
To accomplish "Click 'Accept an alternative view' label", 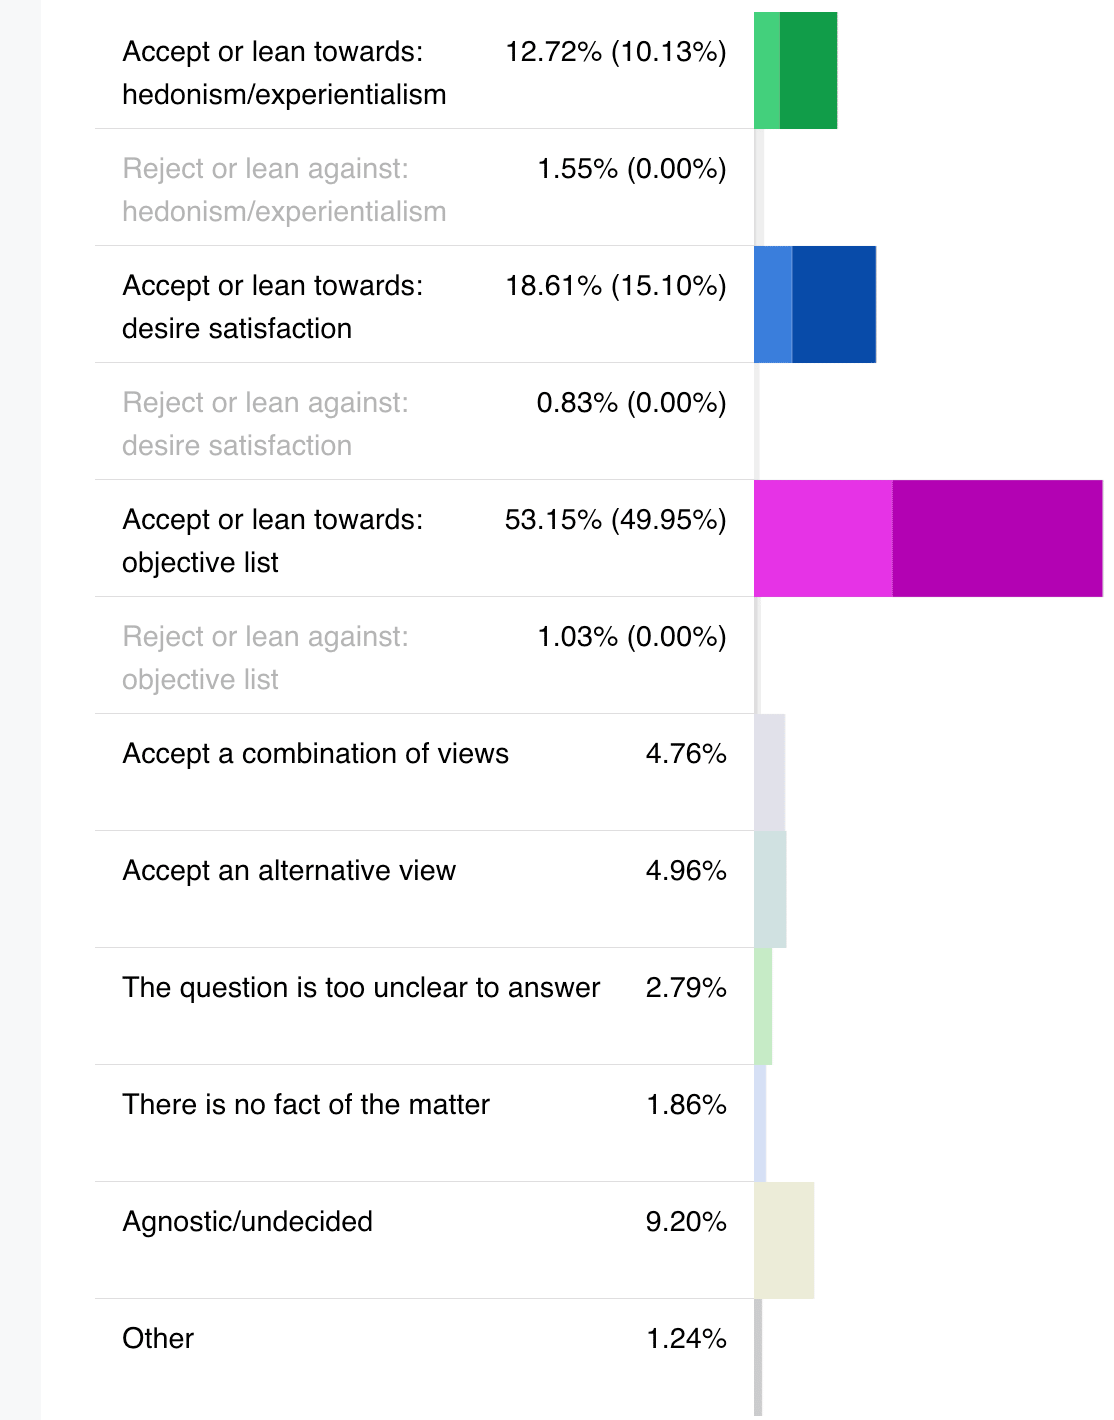I will click(289, 870).
